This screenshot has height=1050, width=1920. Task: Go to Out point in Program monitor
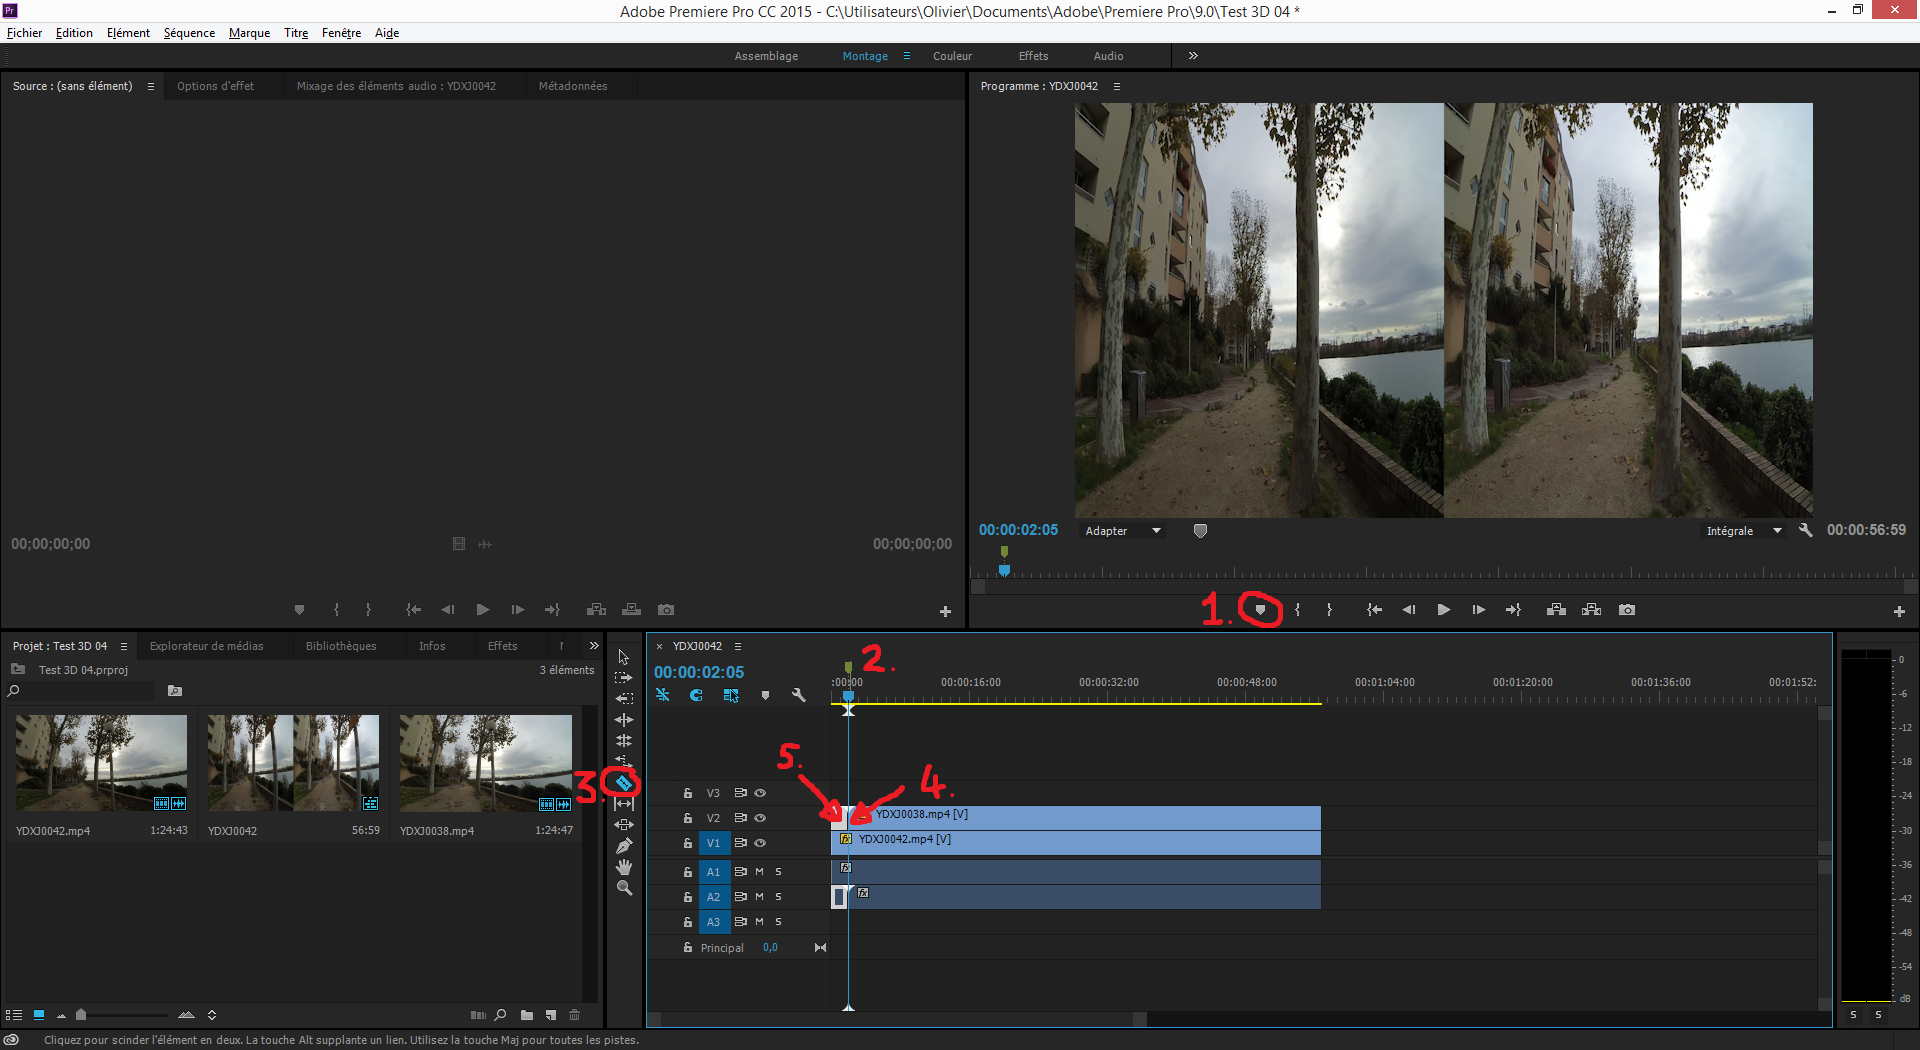pyautogui.click(x=1513, y=610)
